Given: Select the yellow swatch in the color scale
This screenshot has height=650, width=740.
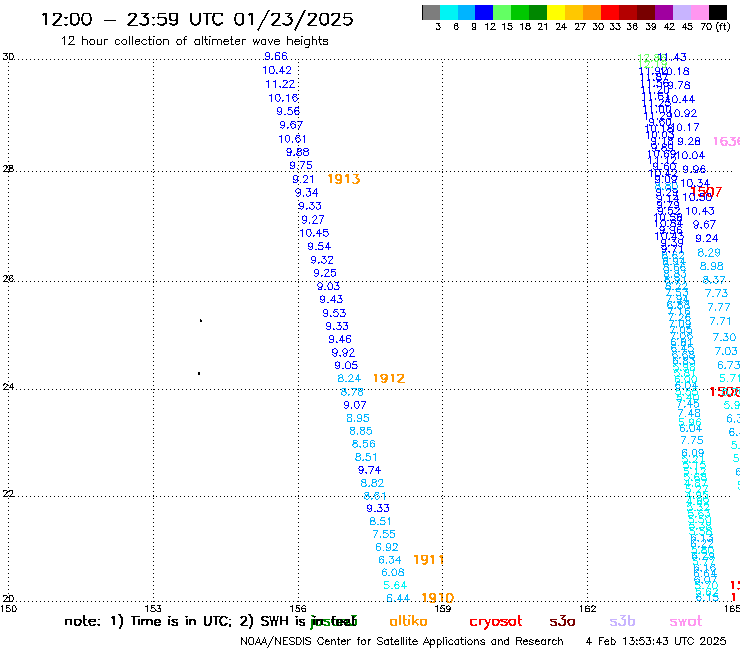Looking at the screenshot, I should coord(556,12).
